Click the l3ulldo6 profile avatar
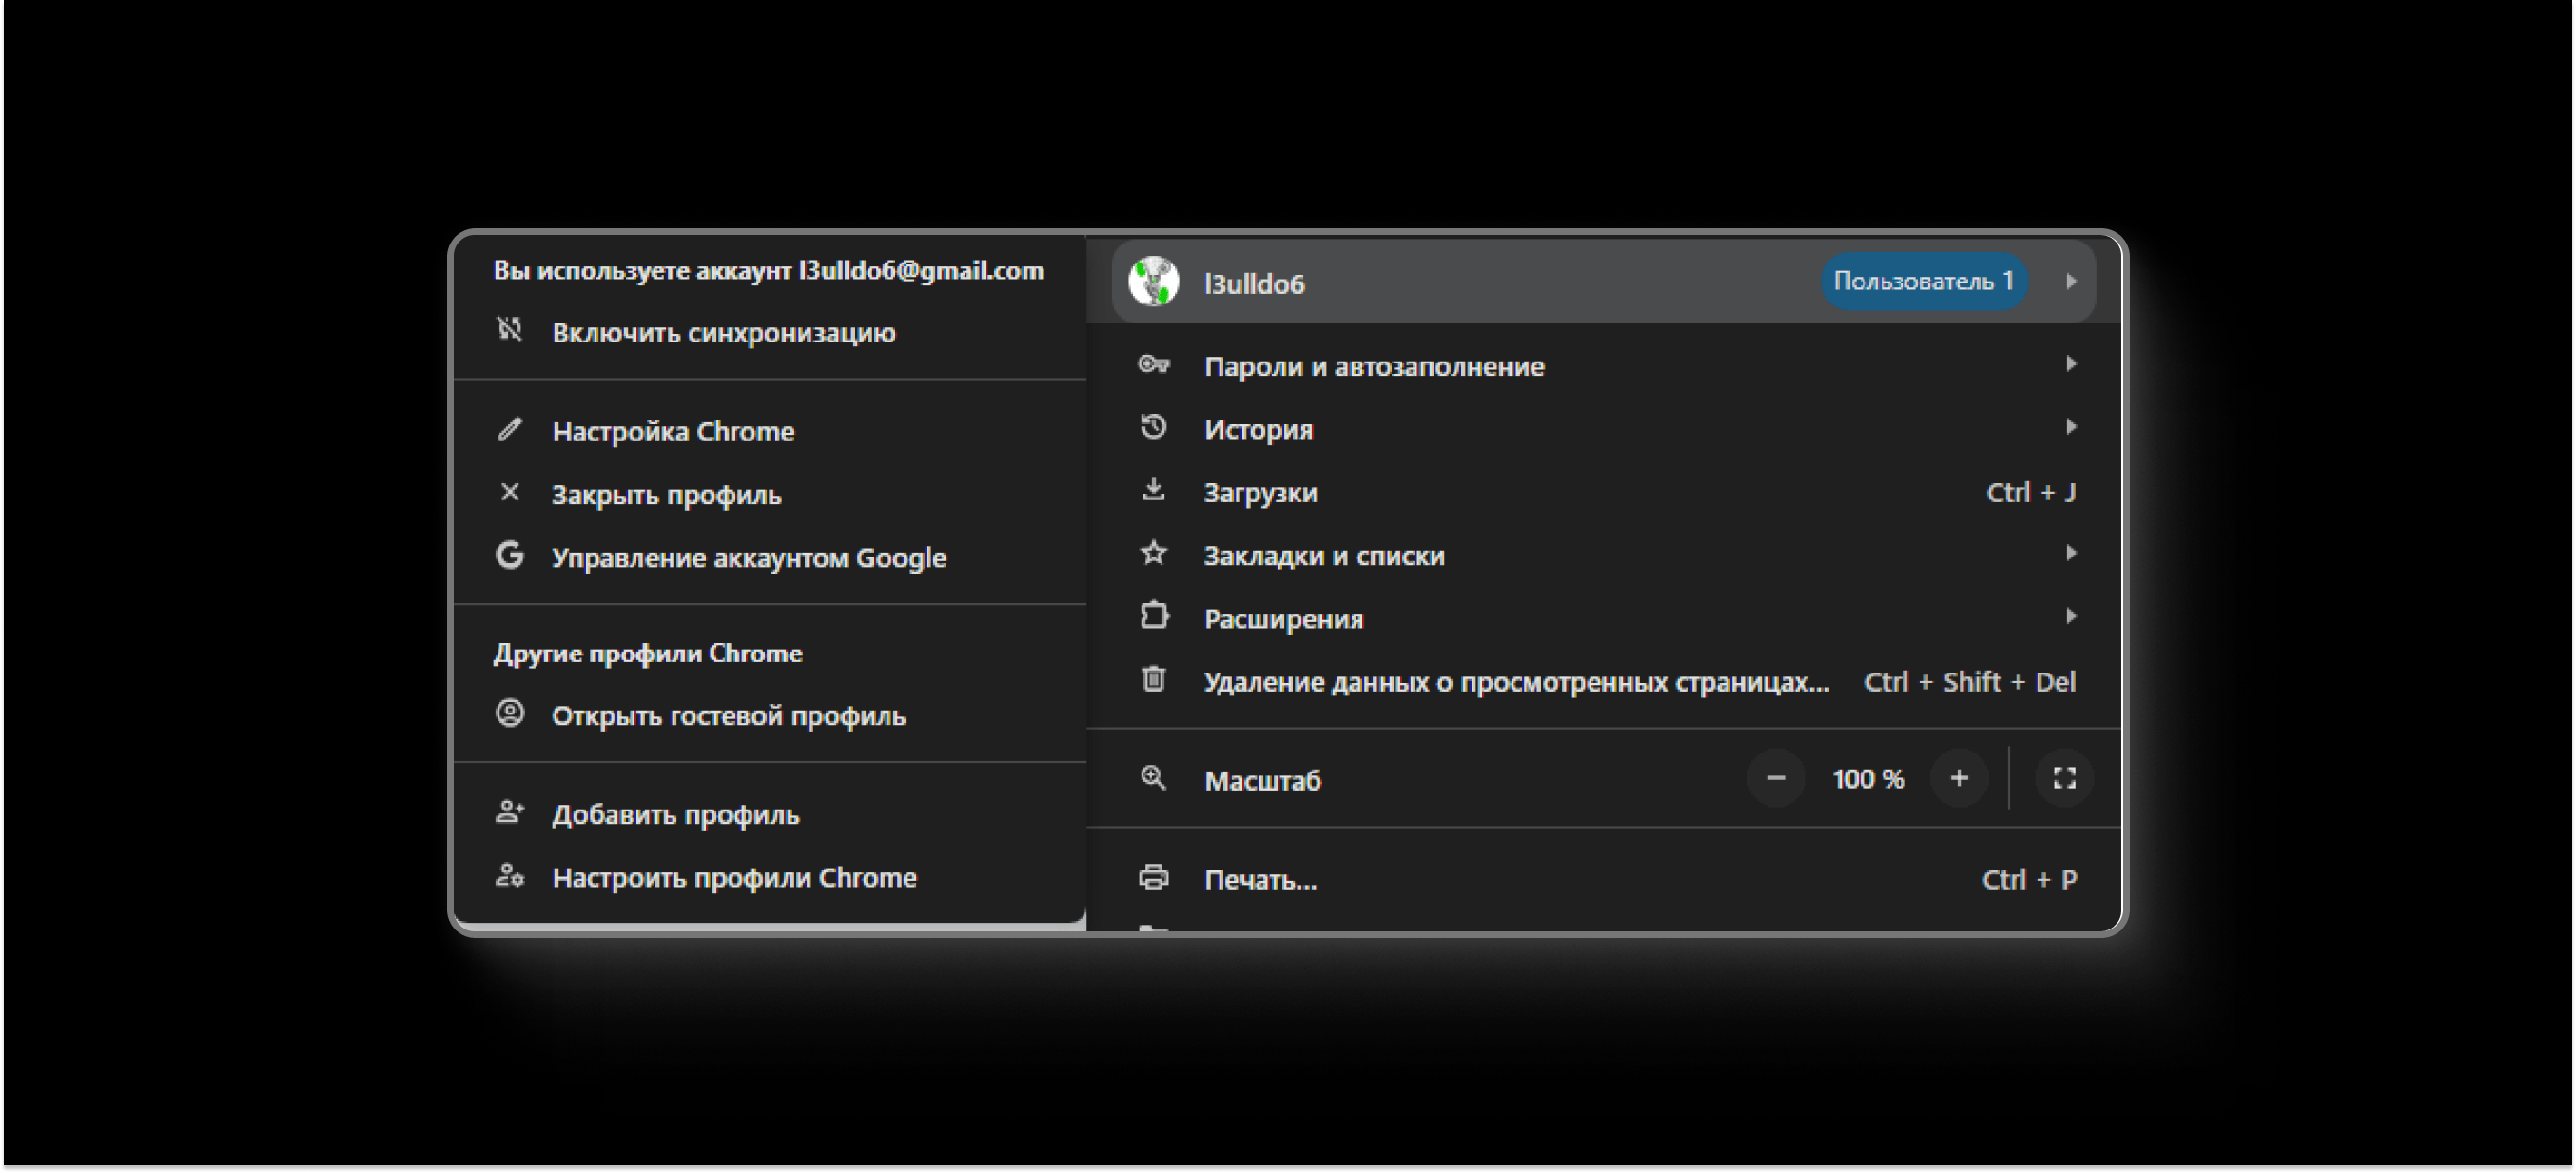The width and height of the screenshot is (2576, 1173). tap(1152, 282)
